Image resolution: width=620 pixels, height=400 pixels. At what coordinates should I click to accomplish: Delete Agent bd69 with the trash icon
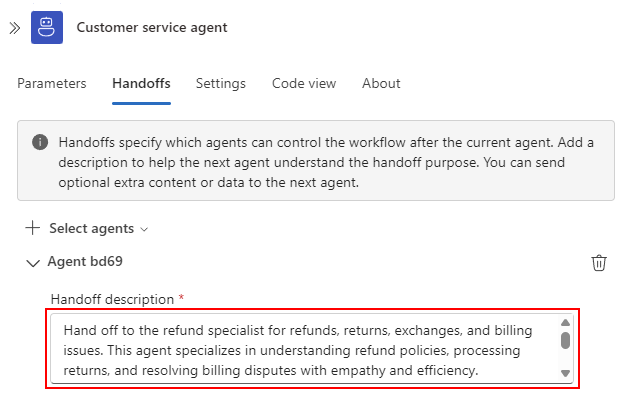[599, 263]
